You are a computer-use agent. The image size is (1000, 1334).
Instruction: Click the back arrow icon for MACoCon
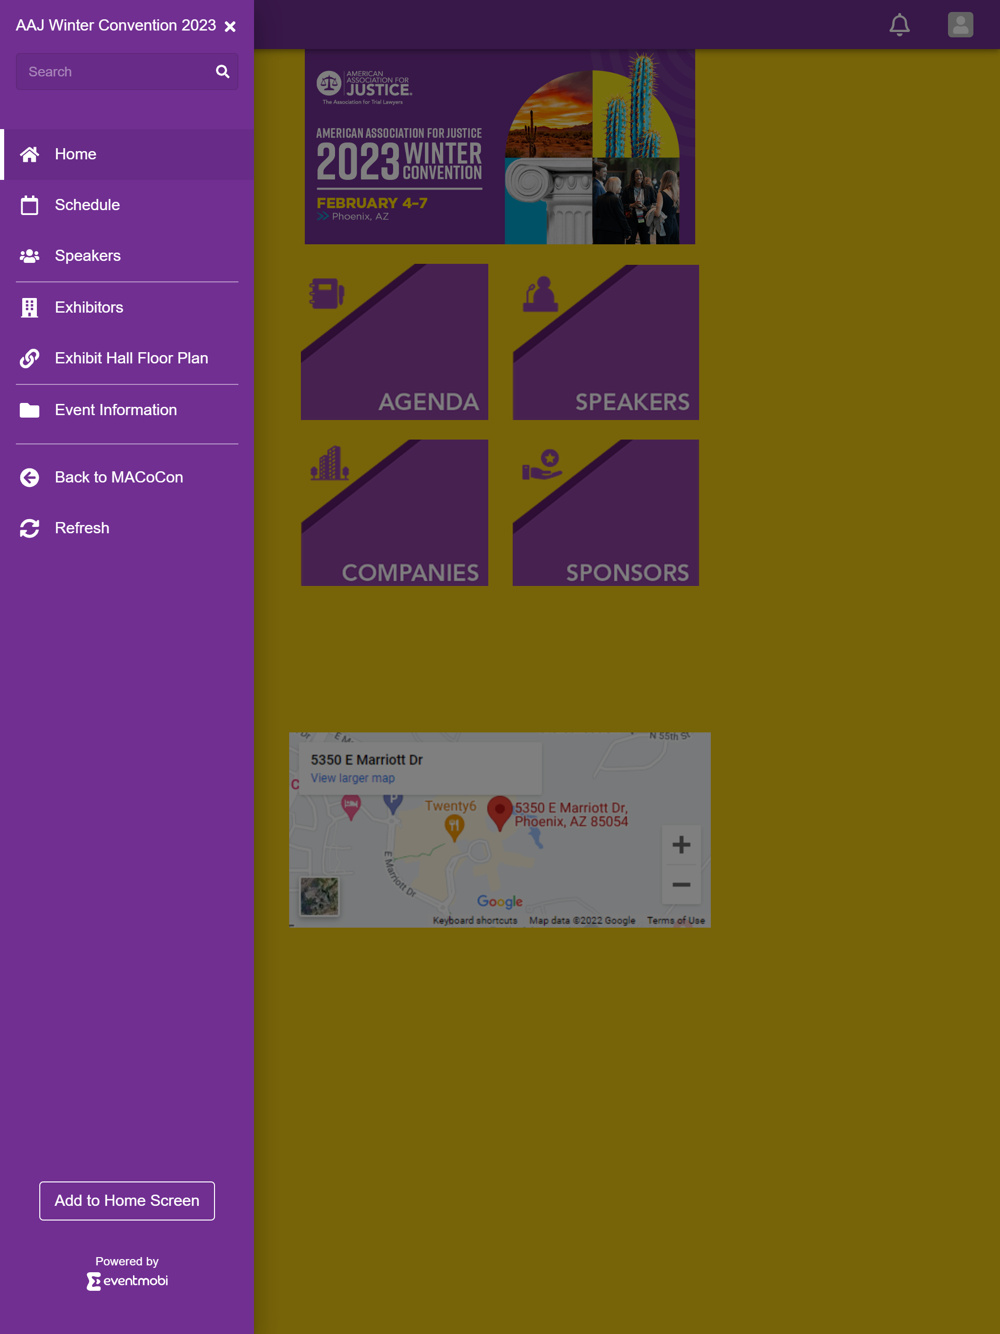click(30, 478)
